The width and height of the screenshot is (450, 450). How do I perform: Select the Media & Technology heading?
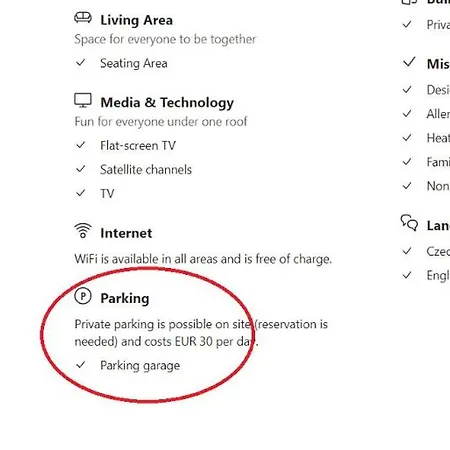coord(167,103)
